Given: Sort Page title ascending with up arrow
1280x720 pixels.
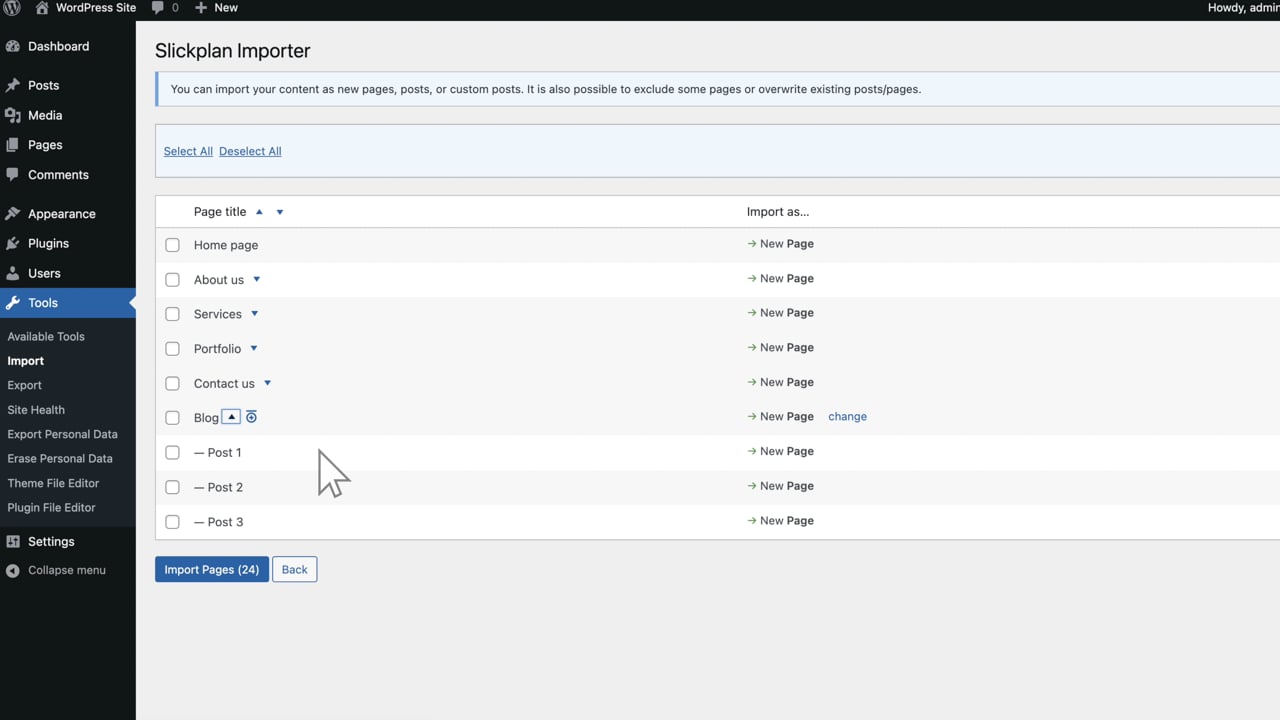Looking at the screenshot, I should tap(259, 212).
